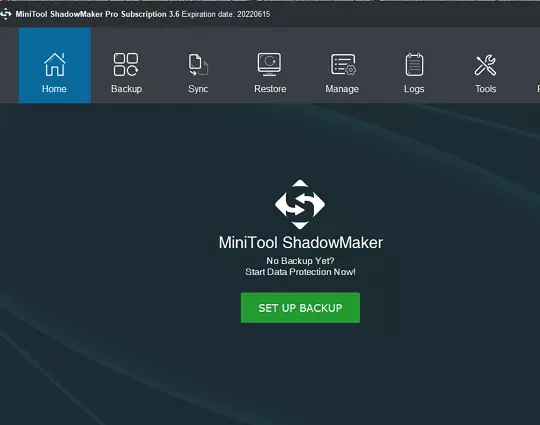The image size is (540, 425).
Task: Go to the Restore tab label
Action: (x=270, y=89)
